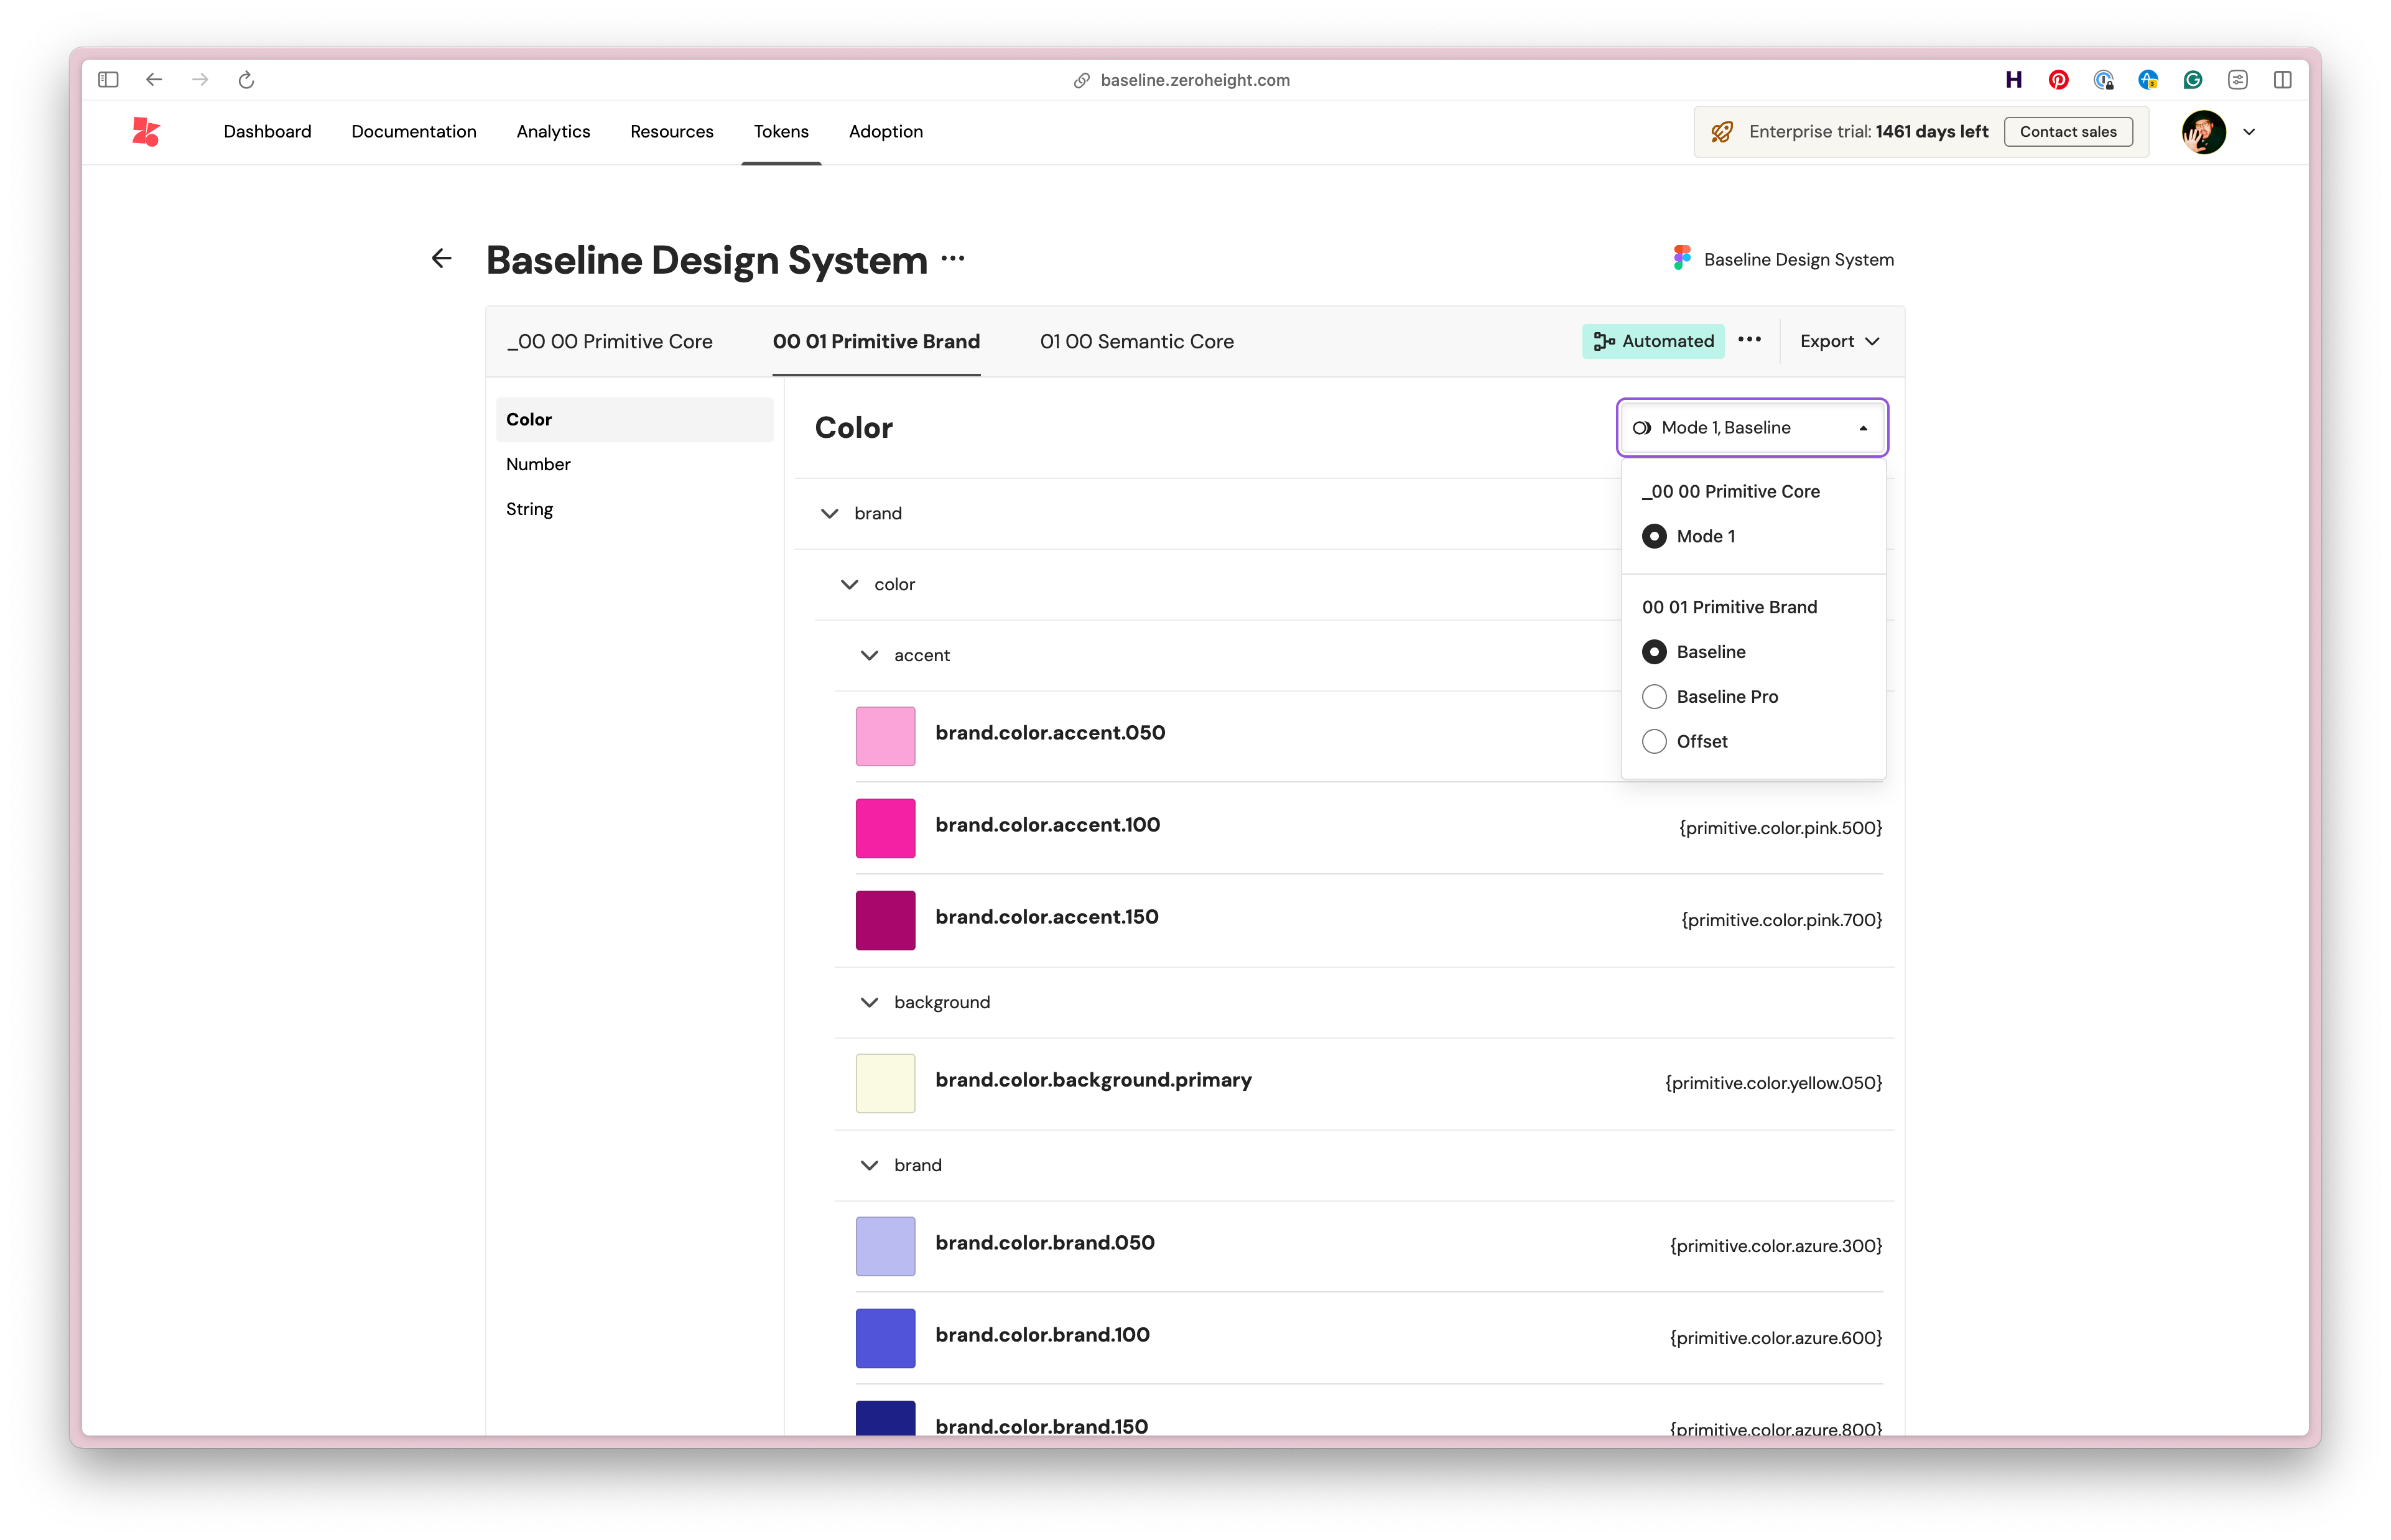Switch to the 01 00 Semantic Core tab
The width and height of the screenshot is (2391, 1540).
pyautogui.click(x=1137, y=341)
